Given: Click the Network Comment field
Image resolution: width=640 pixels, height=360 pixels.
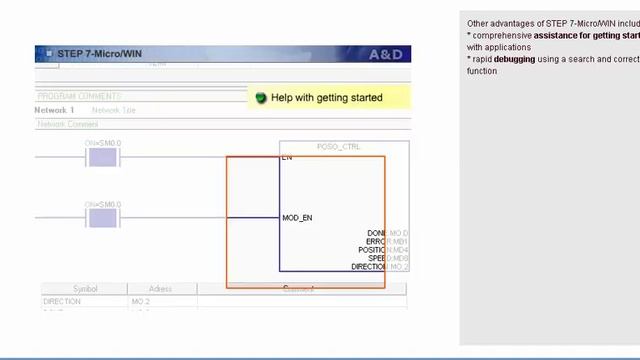Looking at the screenshot, I should tap(223, 124).
